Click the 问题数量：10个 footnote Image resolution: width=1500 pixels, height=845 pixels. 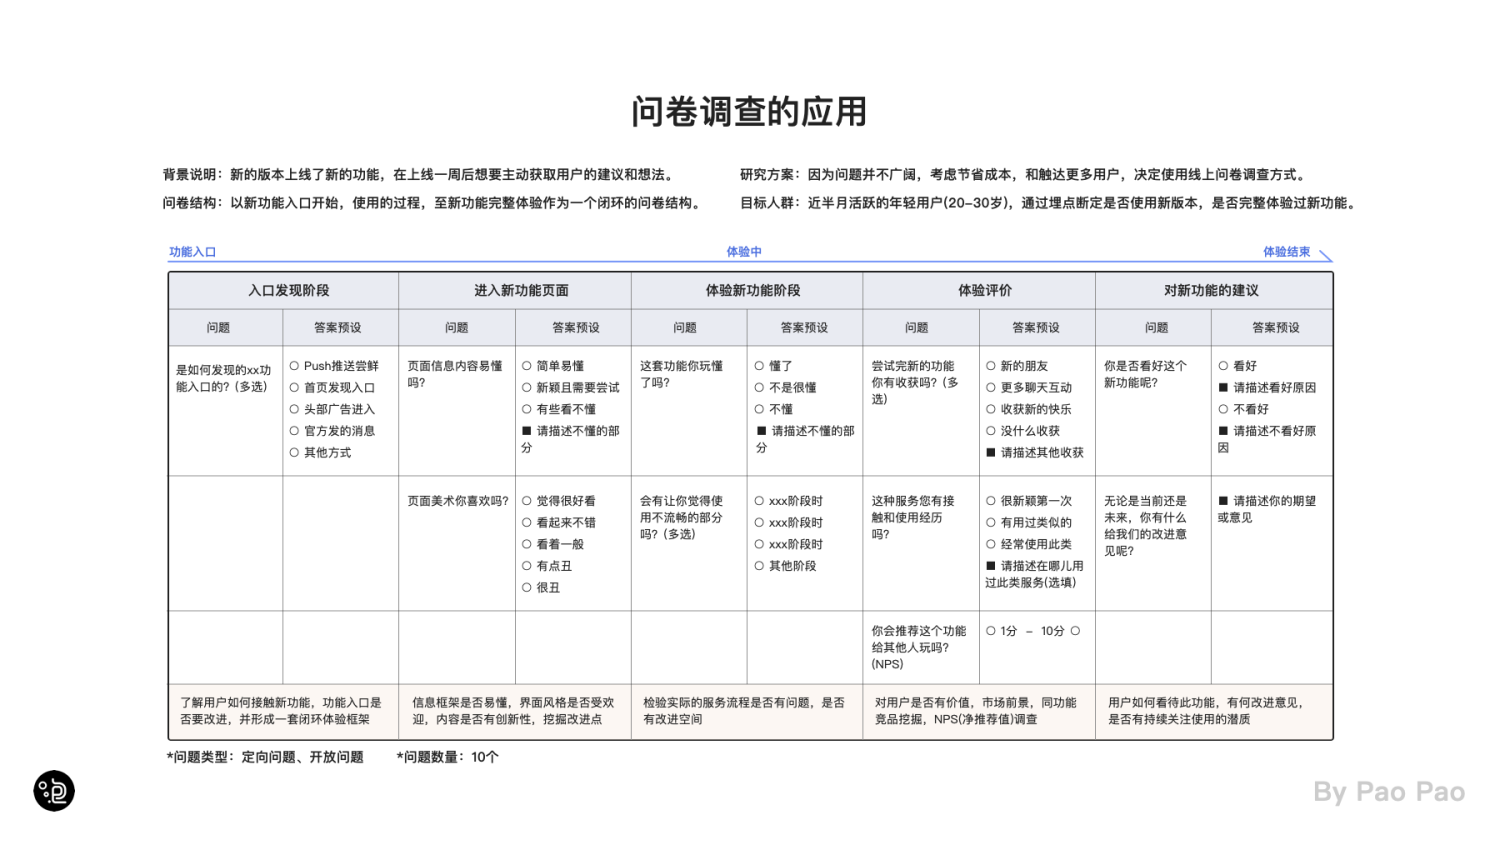[448, 757]
